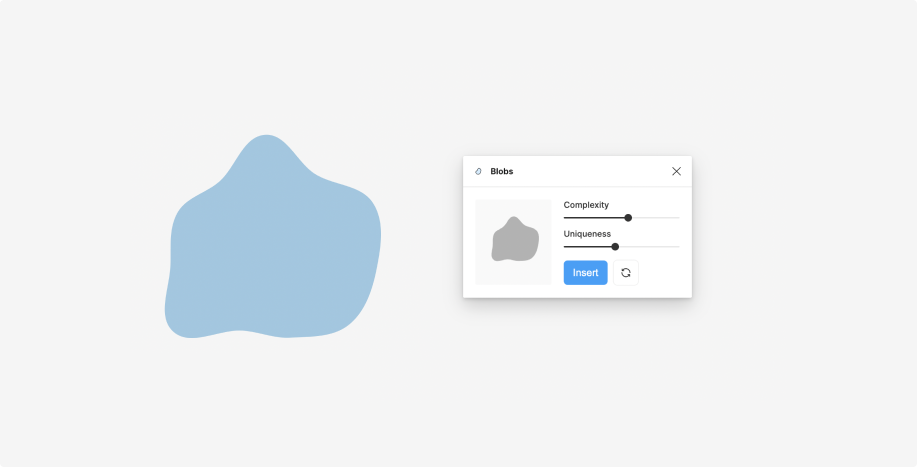The image size is (917, 467).
Task: Click the Complexity slider handle
Action: click(628, 218)
